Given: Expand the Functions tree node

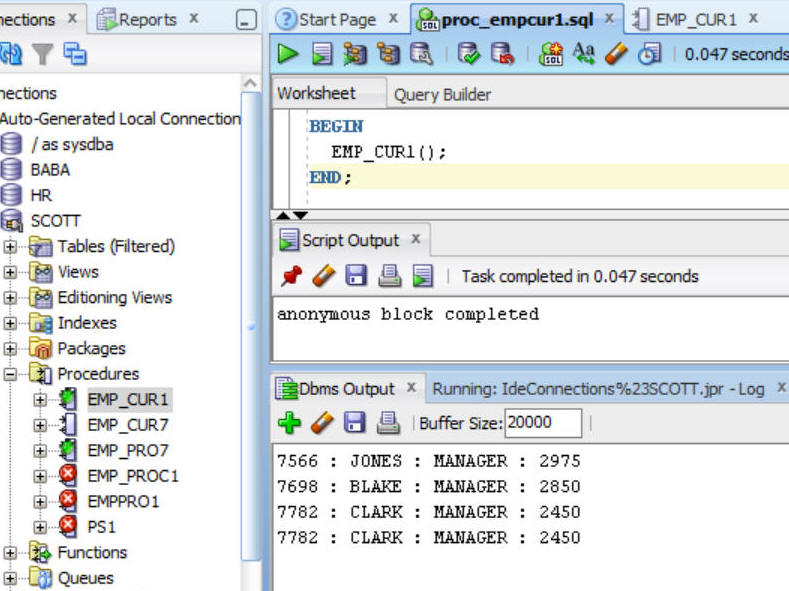Looking at the screenshot, I should click(x=10, y=553).
